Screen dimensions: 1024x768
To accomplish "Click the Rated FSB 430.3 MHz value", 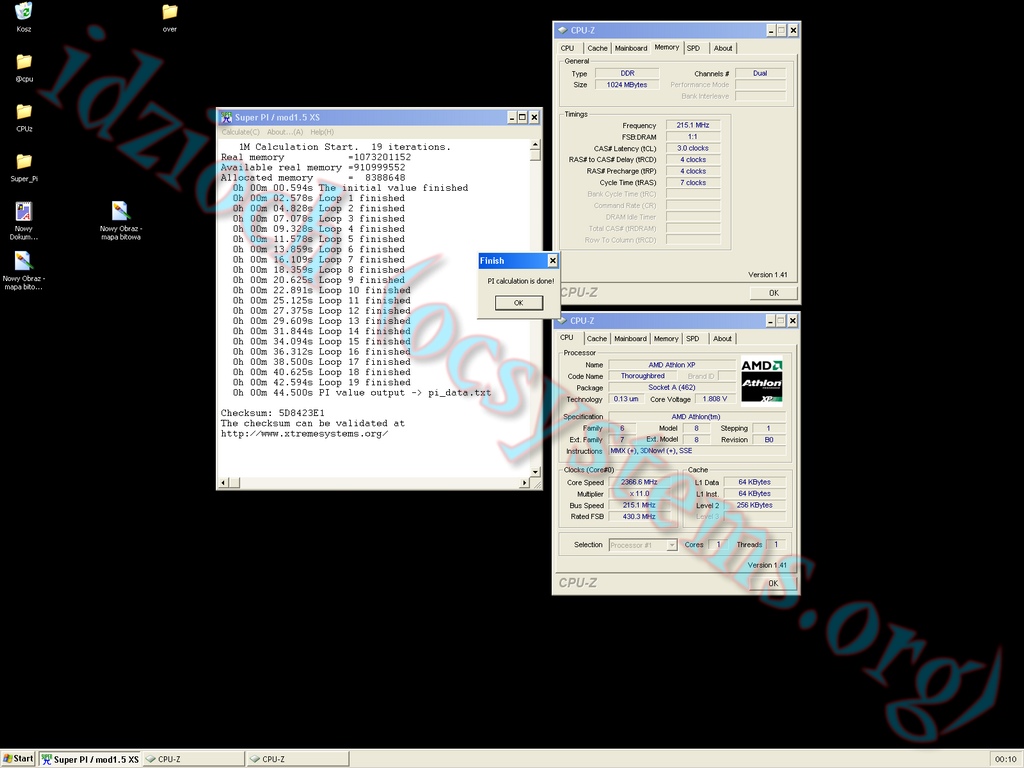I will [x=639, y=517].
